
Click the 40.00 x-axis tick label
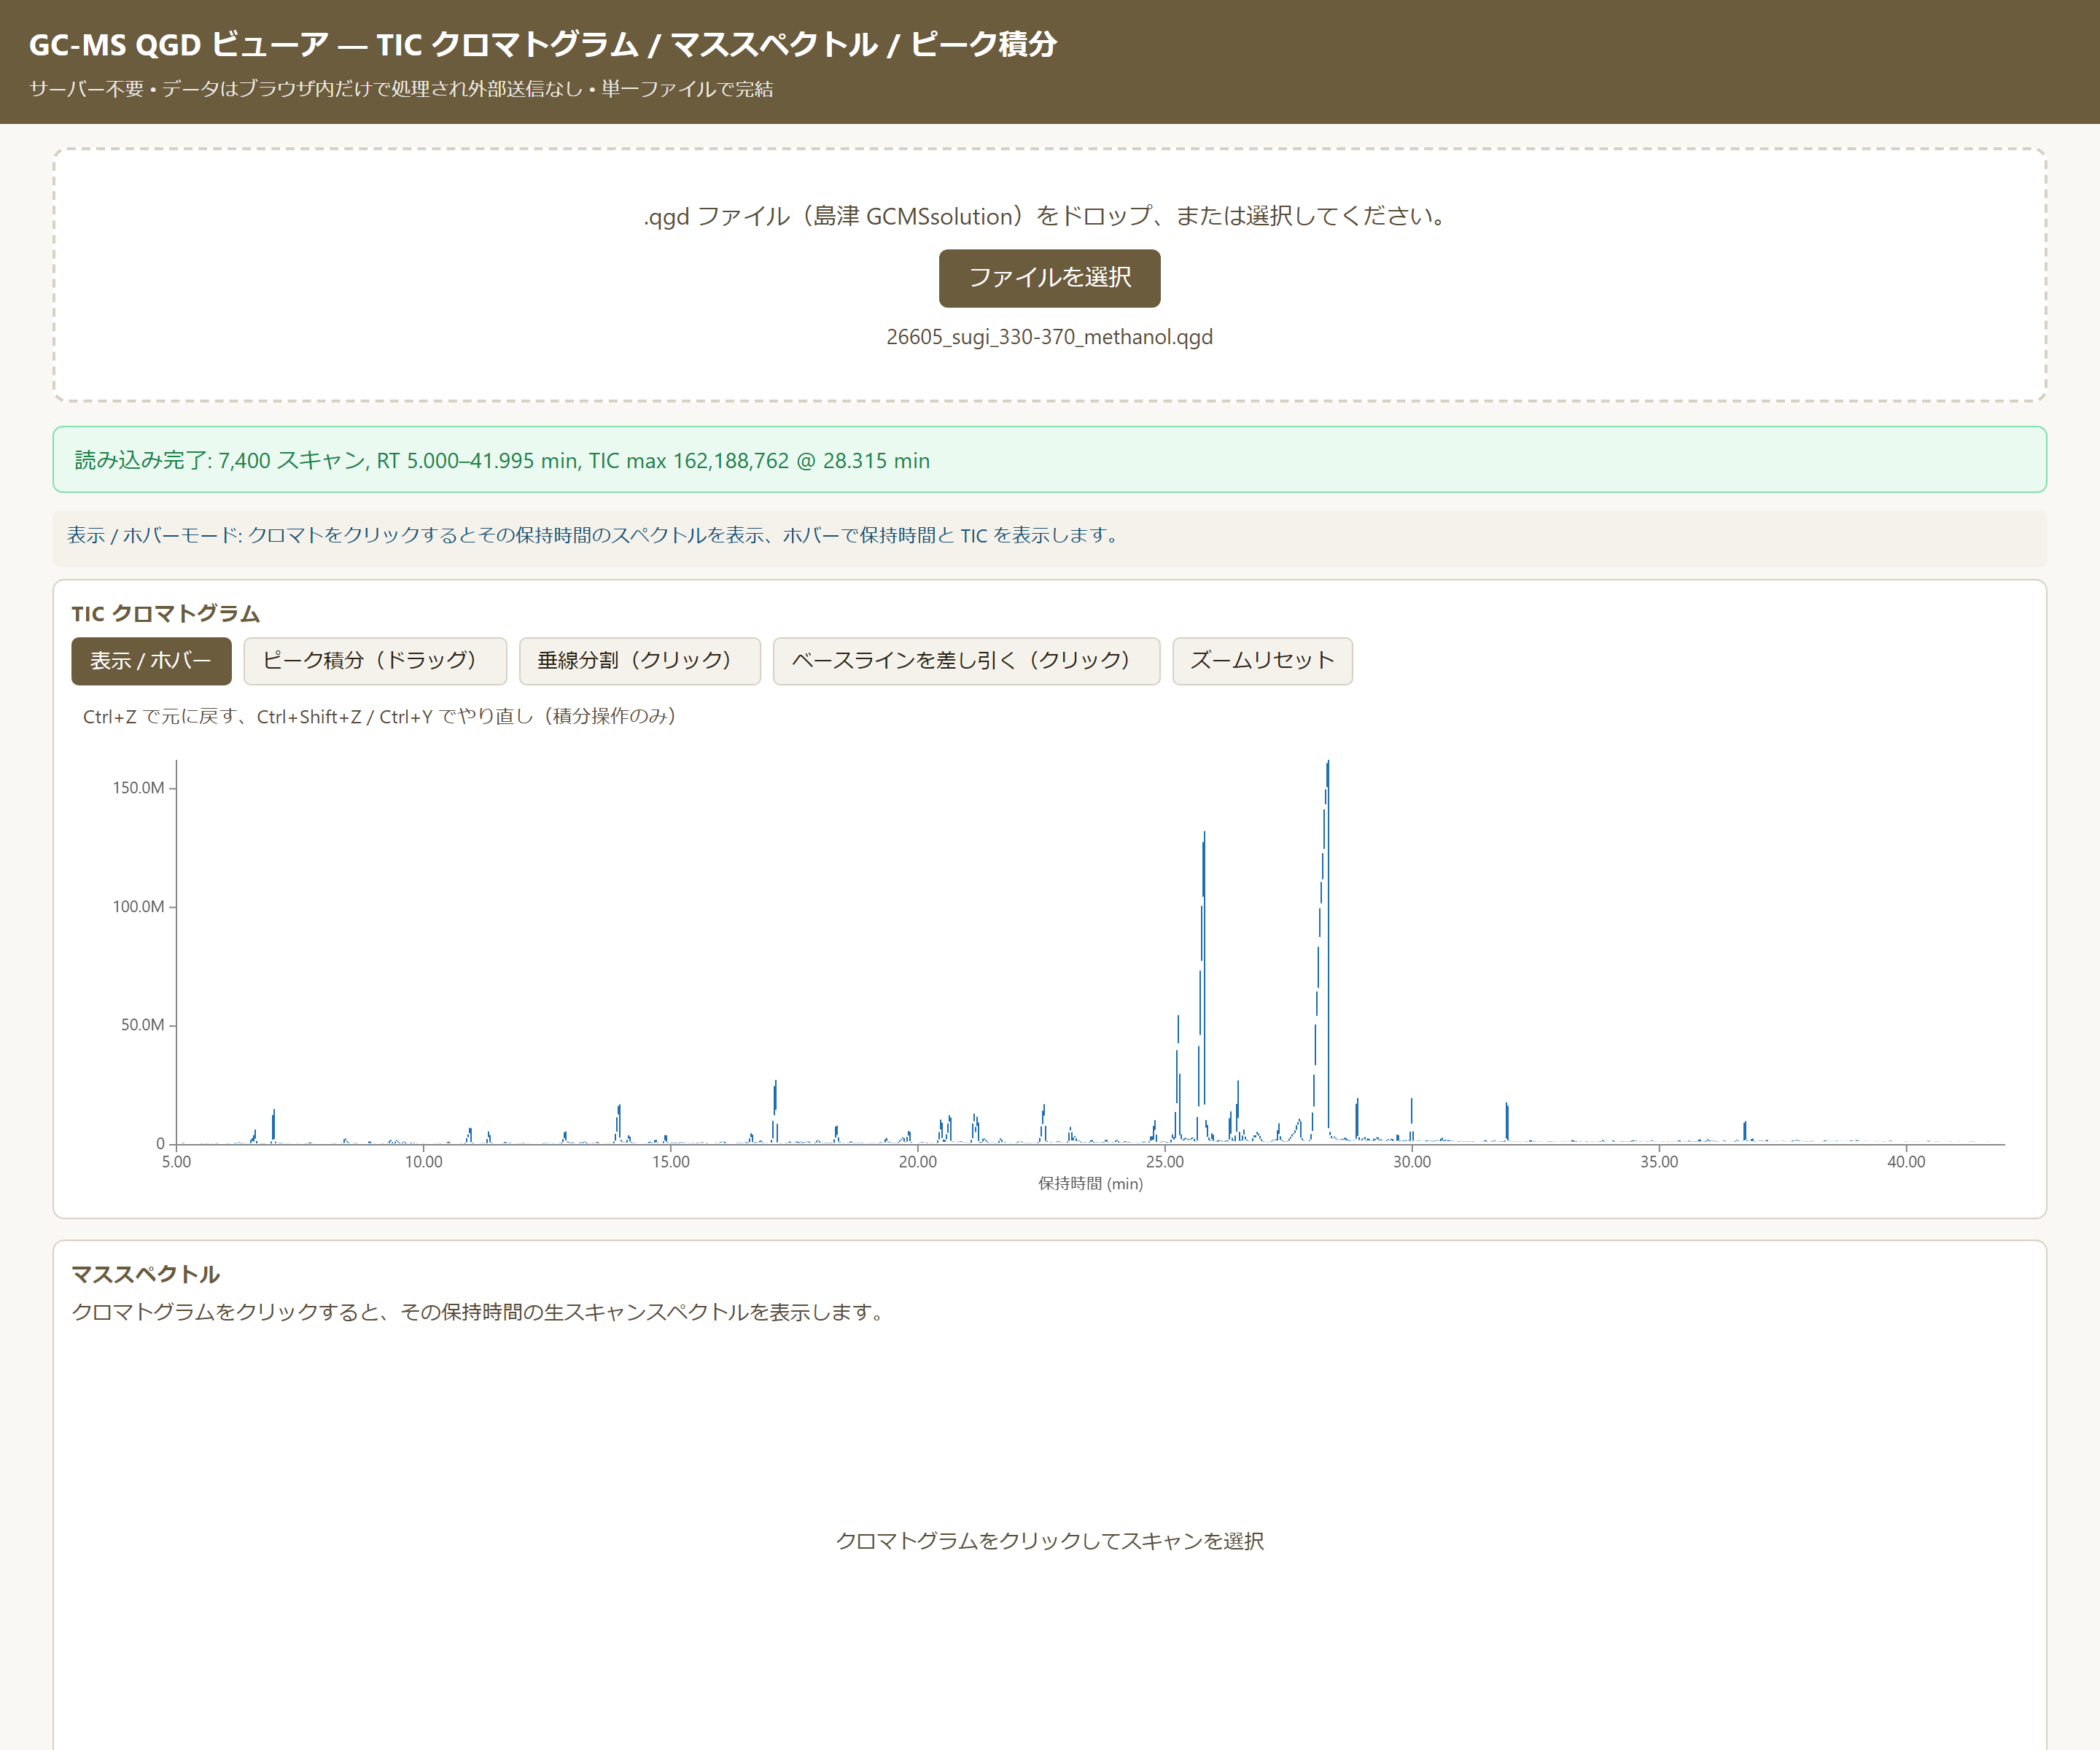1906,1162
